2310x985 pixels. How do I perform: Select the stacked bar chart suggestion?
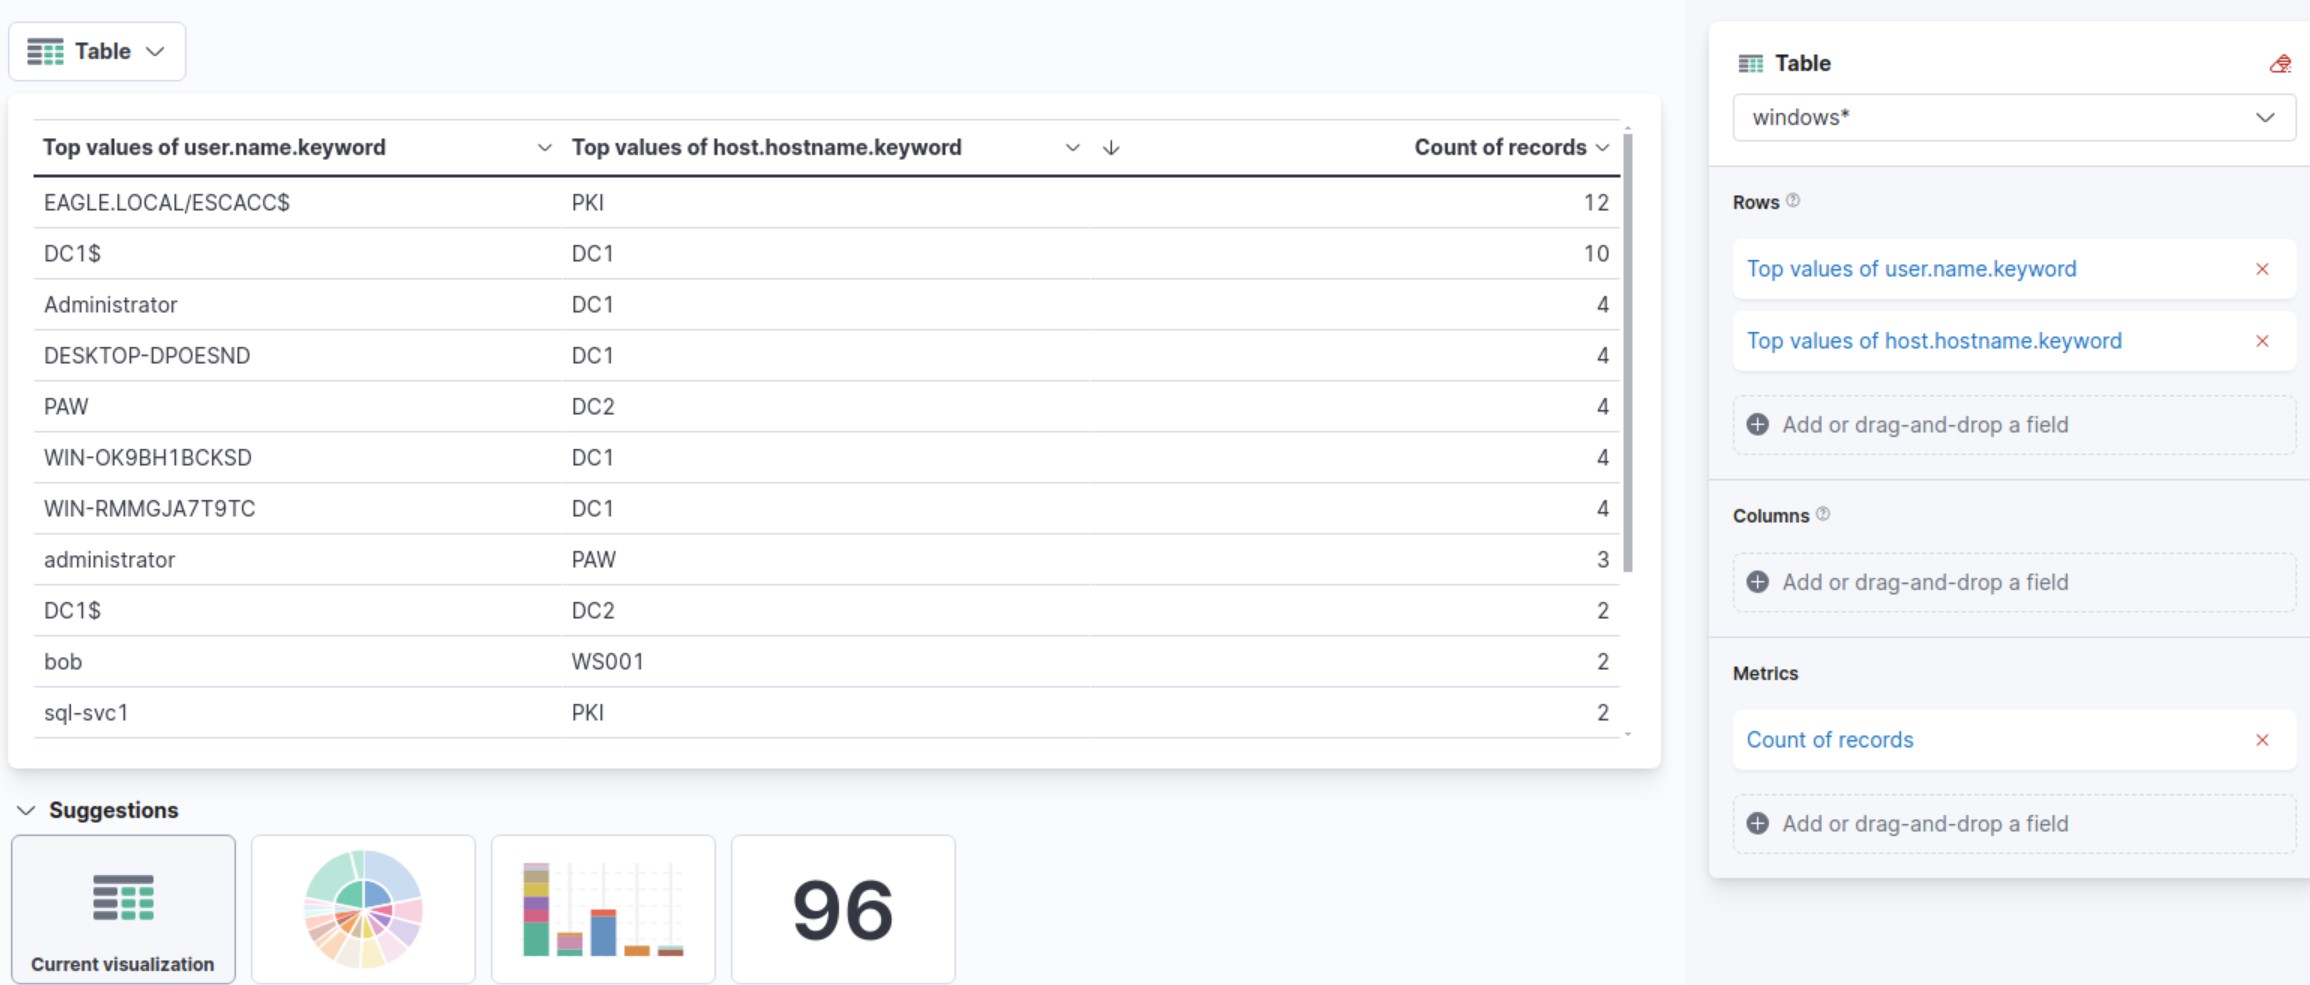pos(603,909)
